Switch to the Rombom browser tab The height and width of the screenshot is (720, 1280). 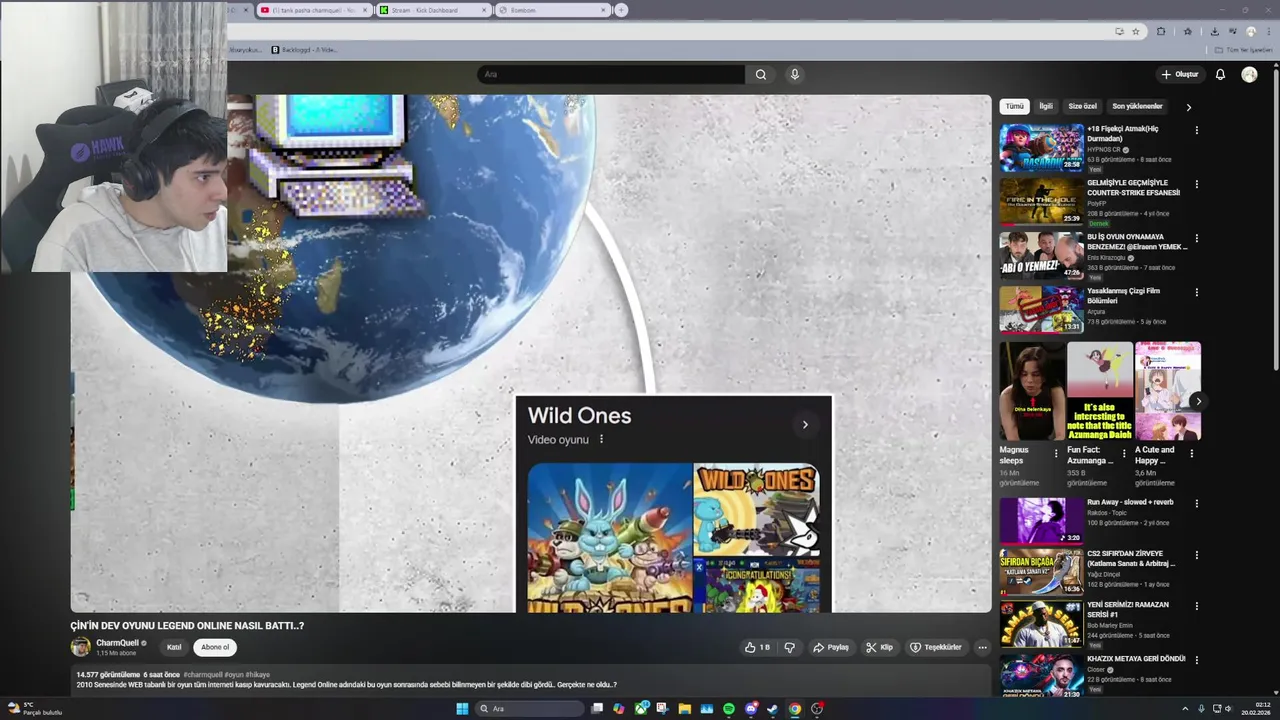pos(552,10)
